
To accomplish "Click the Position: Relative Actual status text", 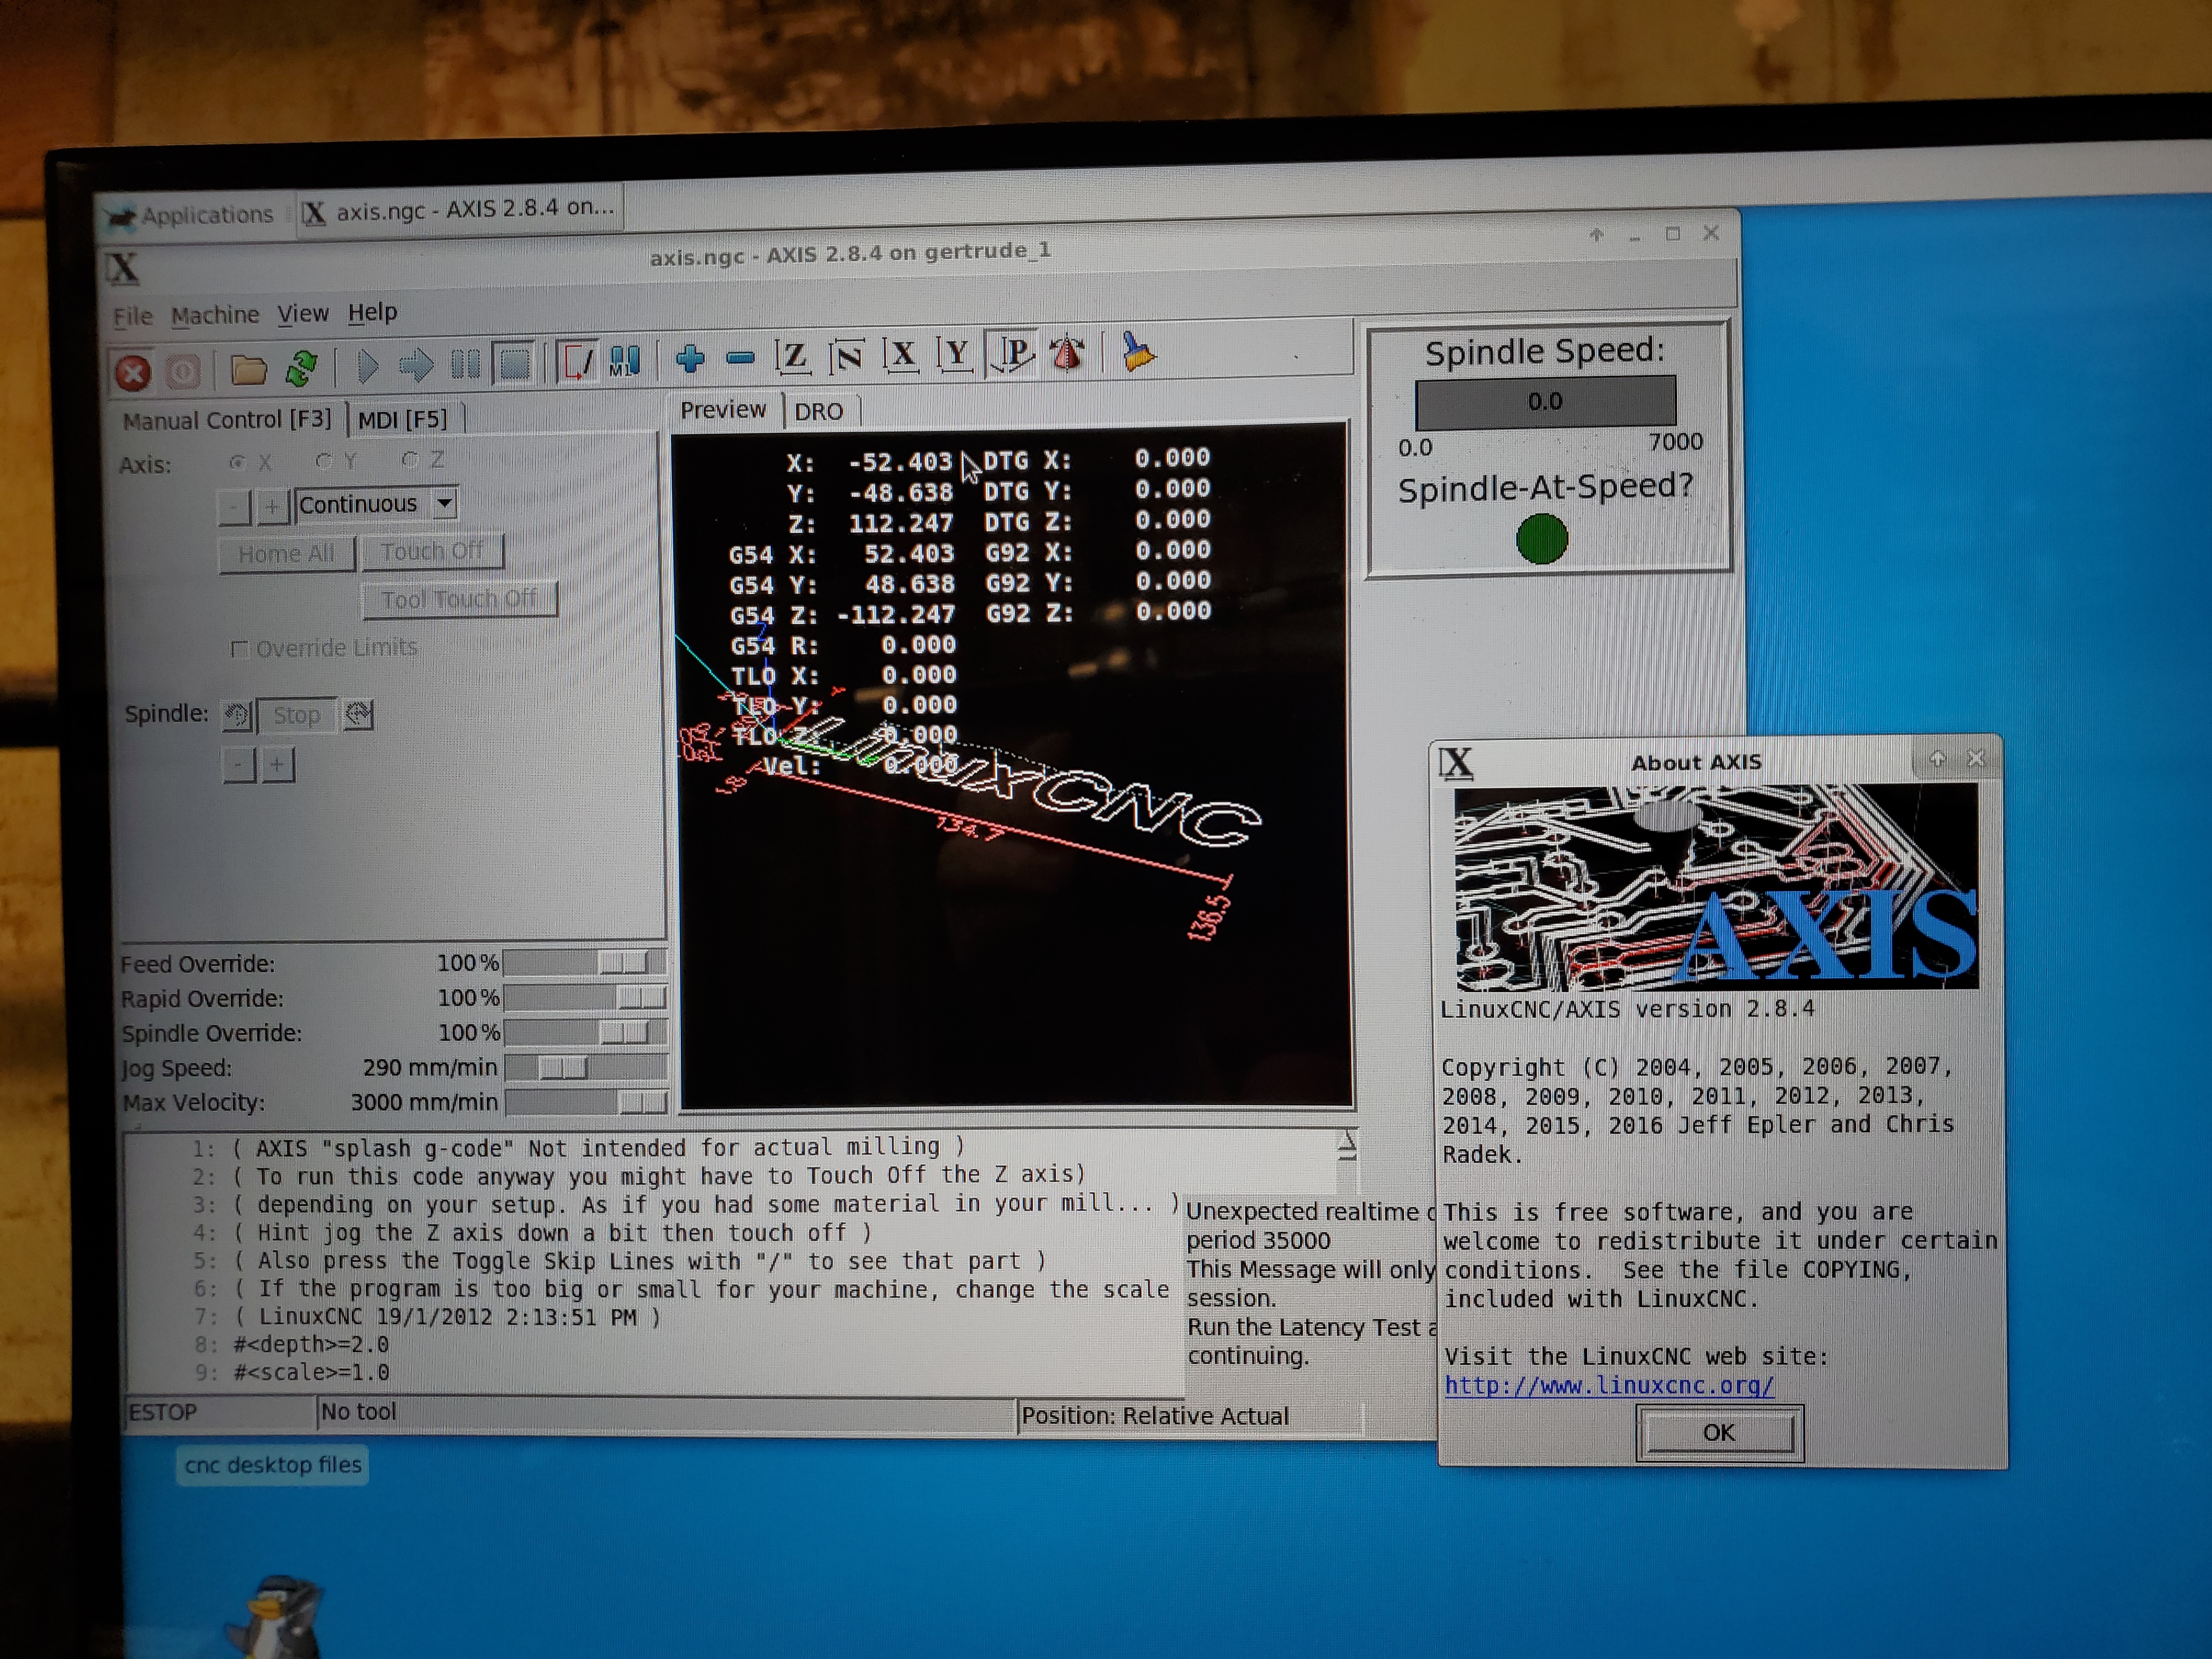I will click(x=1155, y=1416).
